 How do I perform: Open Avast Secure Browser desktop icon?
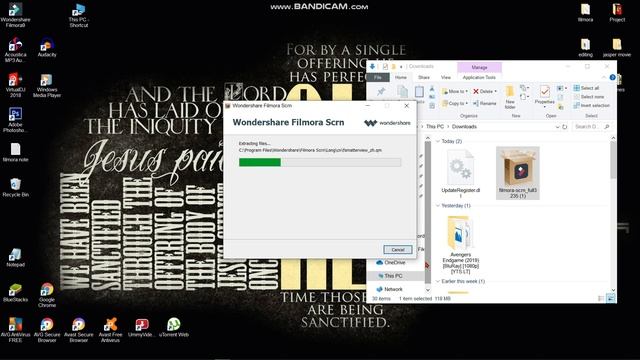click(78, 330)
